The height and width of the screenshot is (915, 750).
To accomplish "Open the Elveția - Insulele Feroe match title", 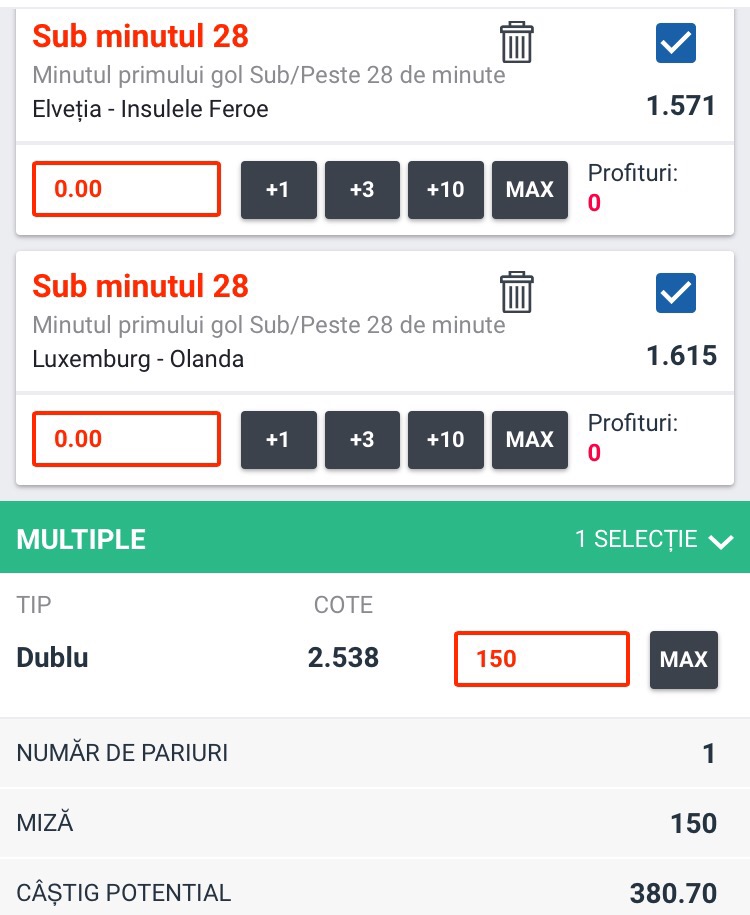I will 150,109.
